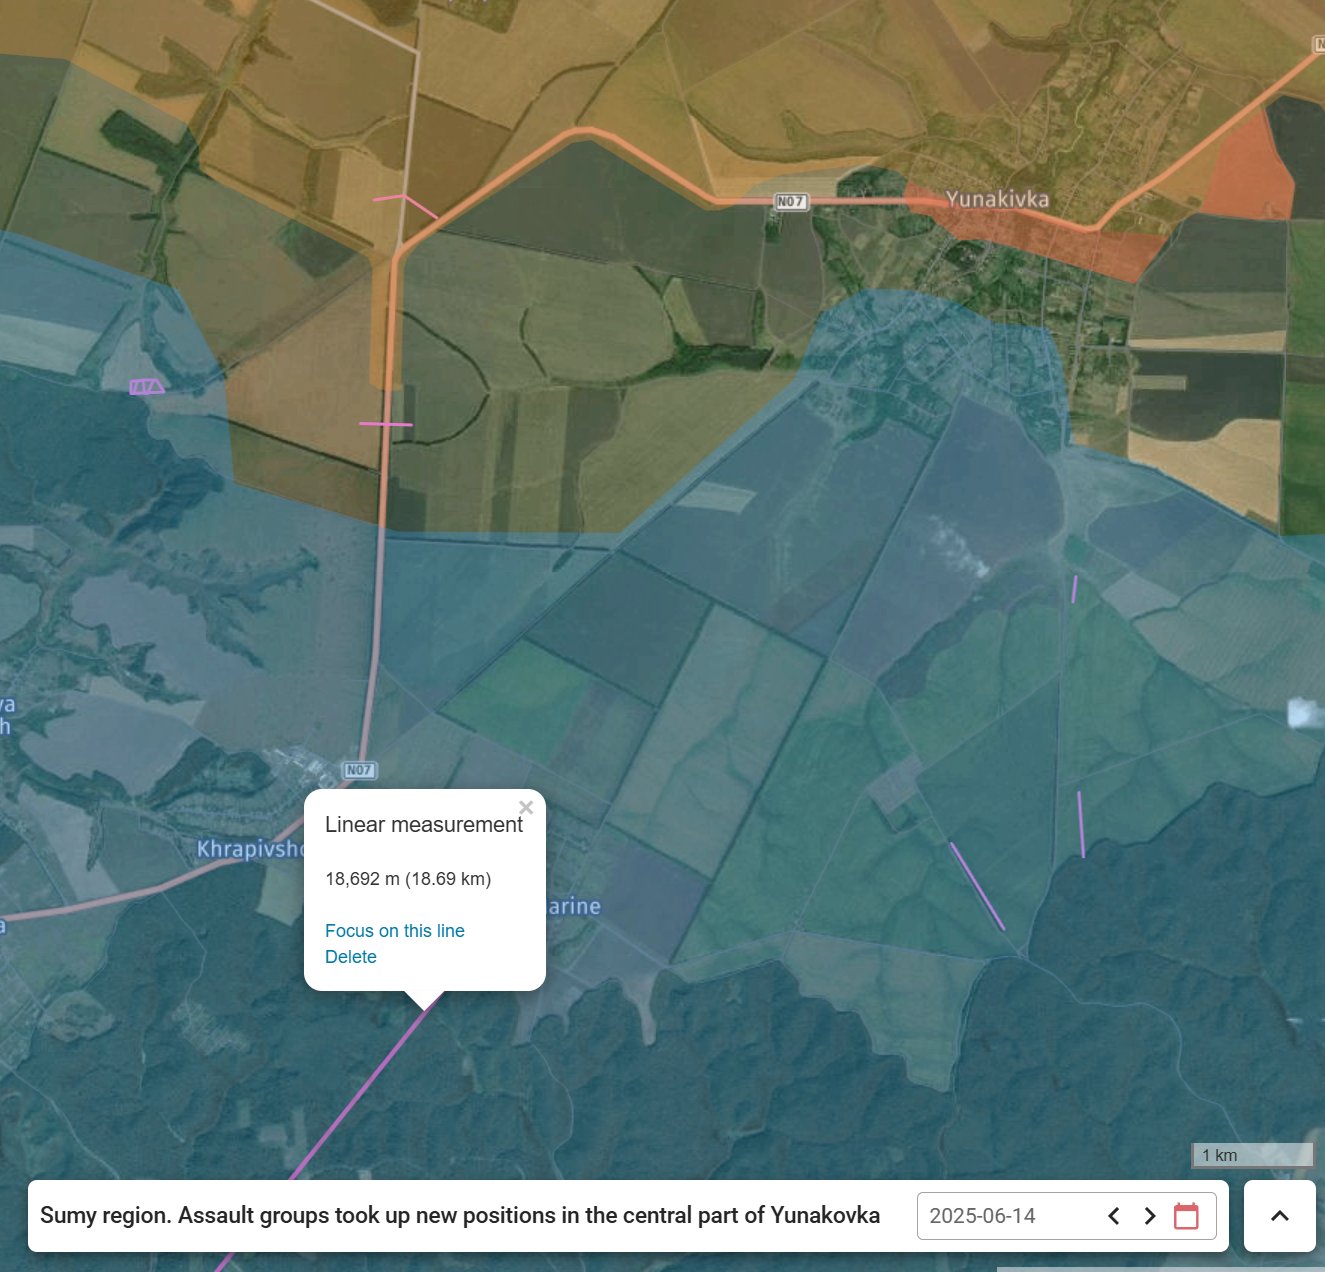Select the purple trapezoid map marker

[146, 387]
